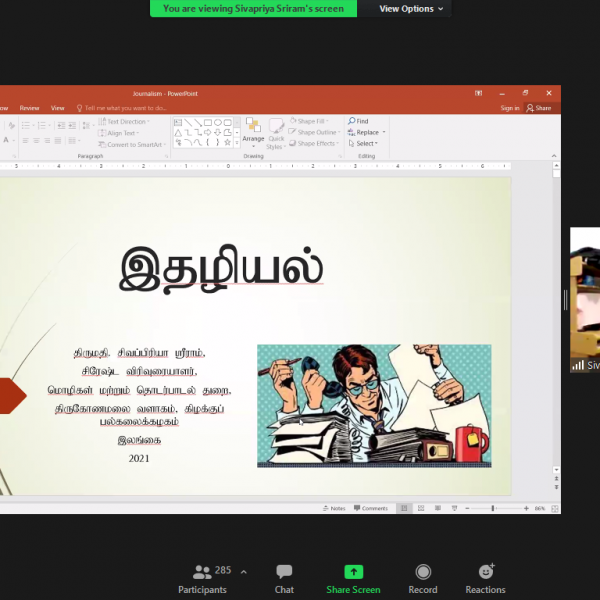This screenshot has height=600, width=600.
Task: Switch to the View ribbon tab
Action: coord(57,108)
